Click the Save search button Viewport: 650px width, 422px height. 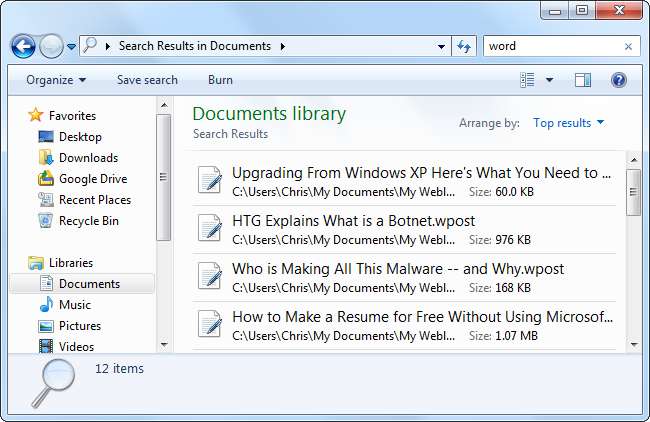pos(147,80)
